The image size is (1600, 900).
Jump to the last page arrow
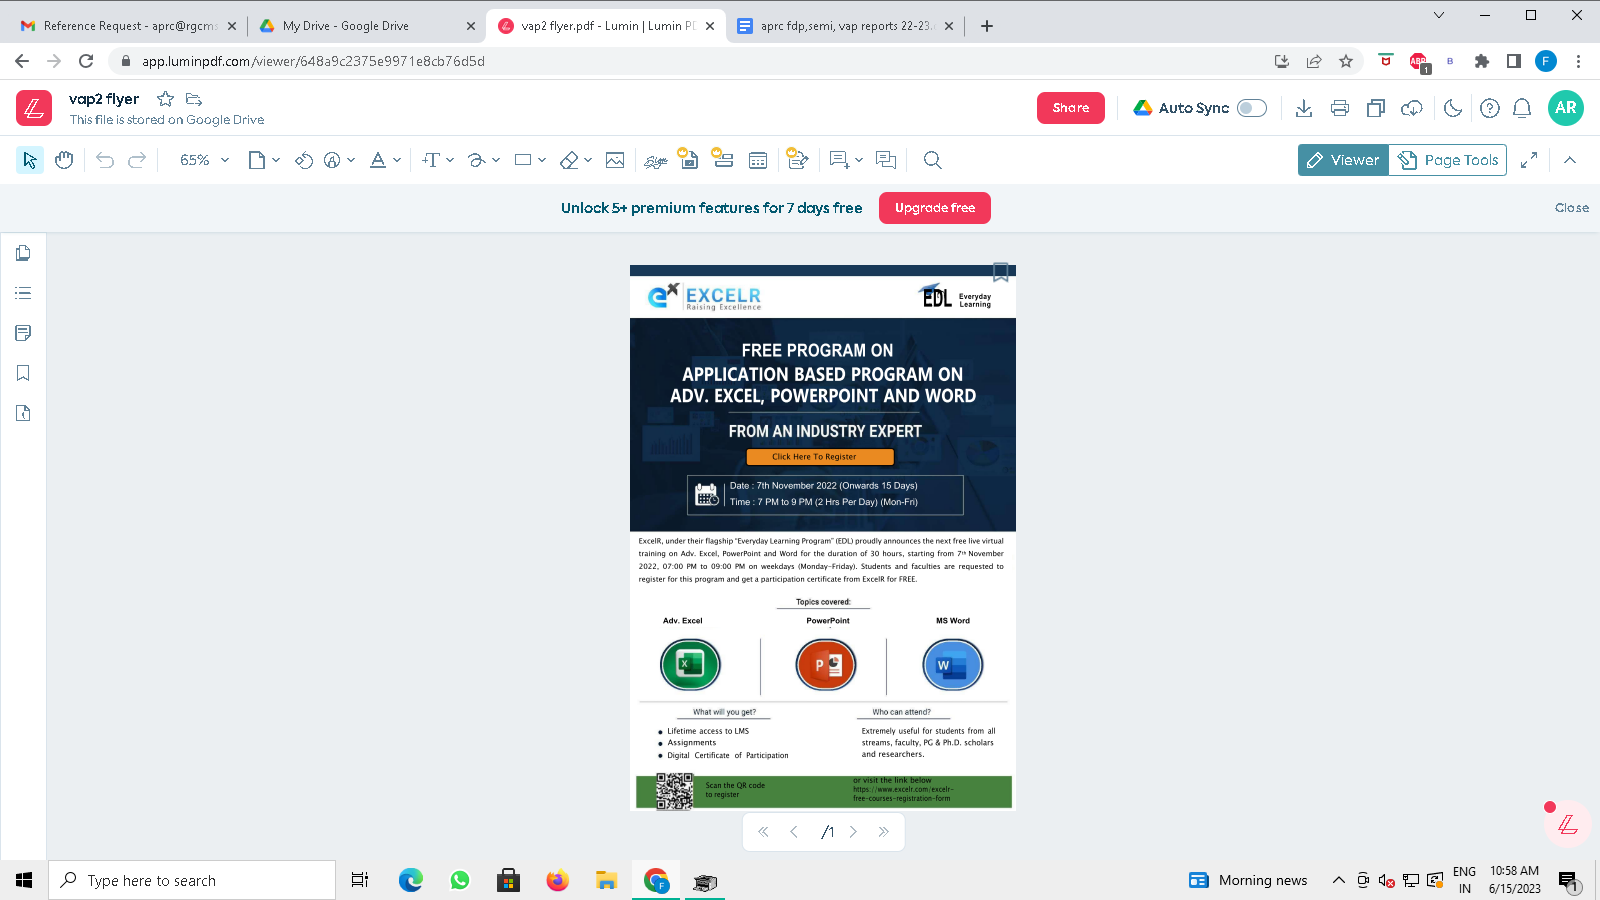coord(883,832)
